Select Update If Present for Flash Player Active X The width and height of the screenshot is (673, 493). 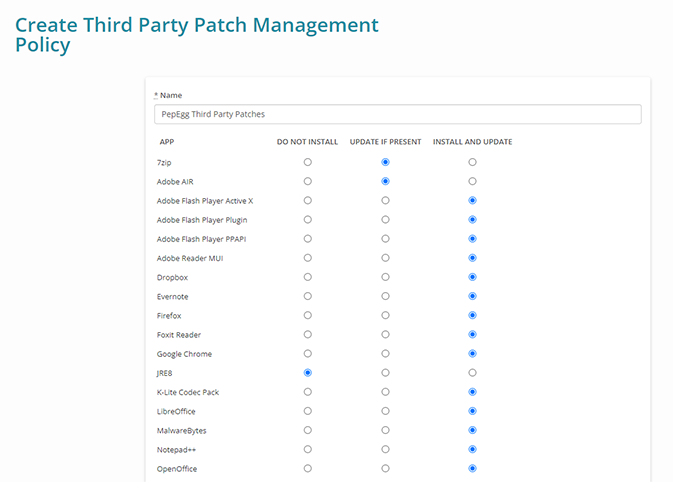pos(385,200)
